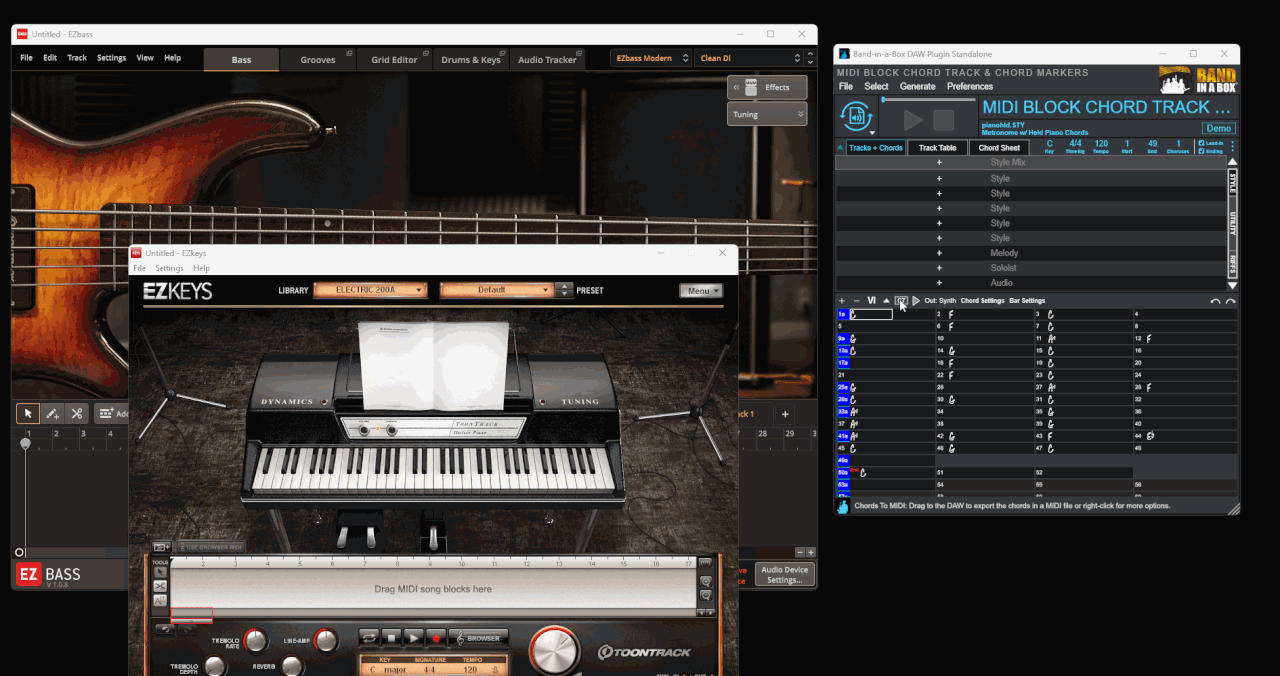Open the Clean DI preset dropdown
The height and width of the screenshot is (676, 1280).
pyautogui.click(x=750, y=59)
